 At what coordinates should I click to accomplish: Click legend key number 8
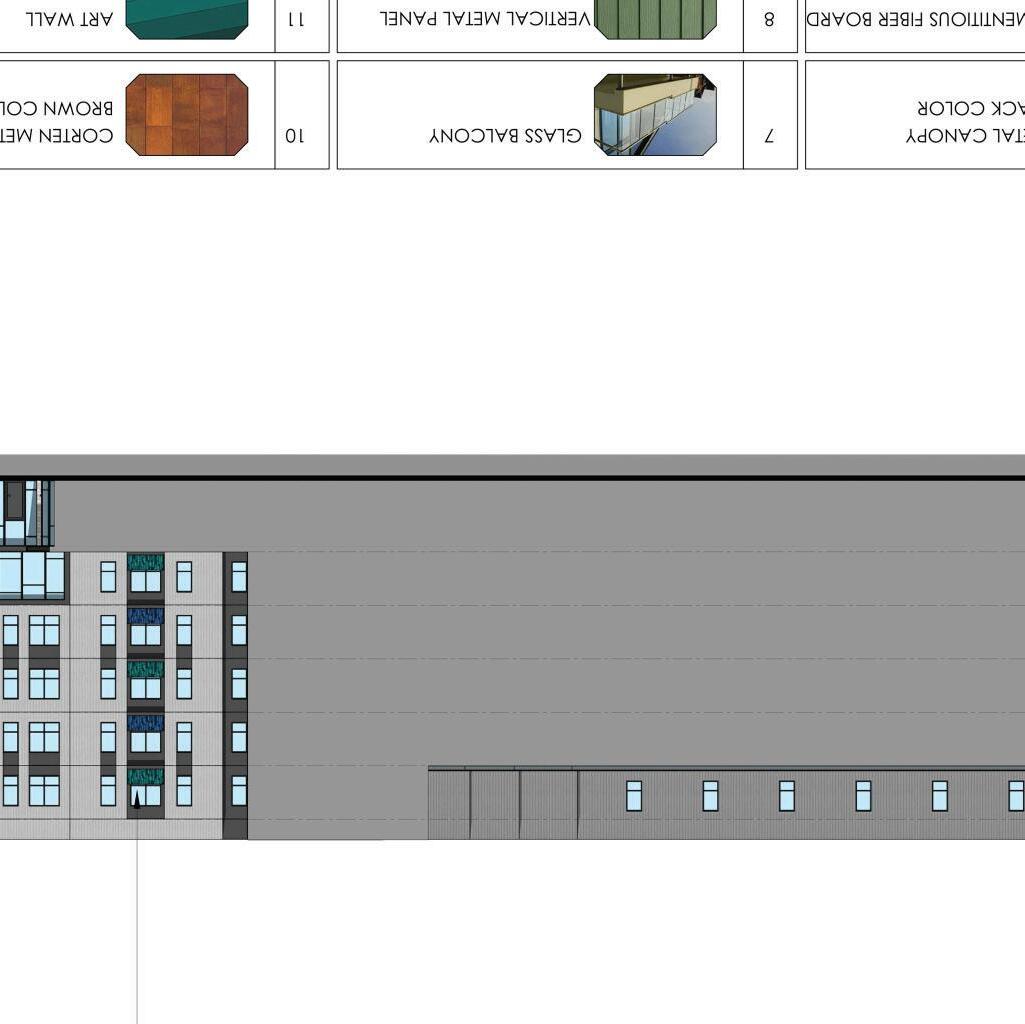tap(769, 20)
